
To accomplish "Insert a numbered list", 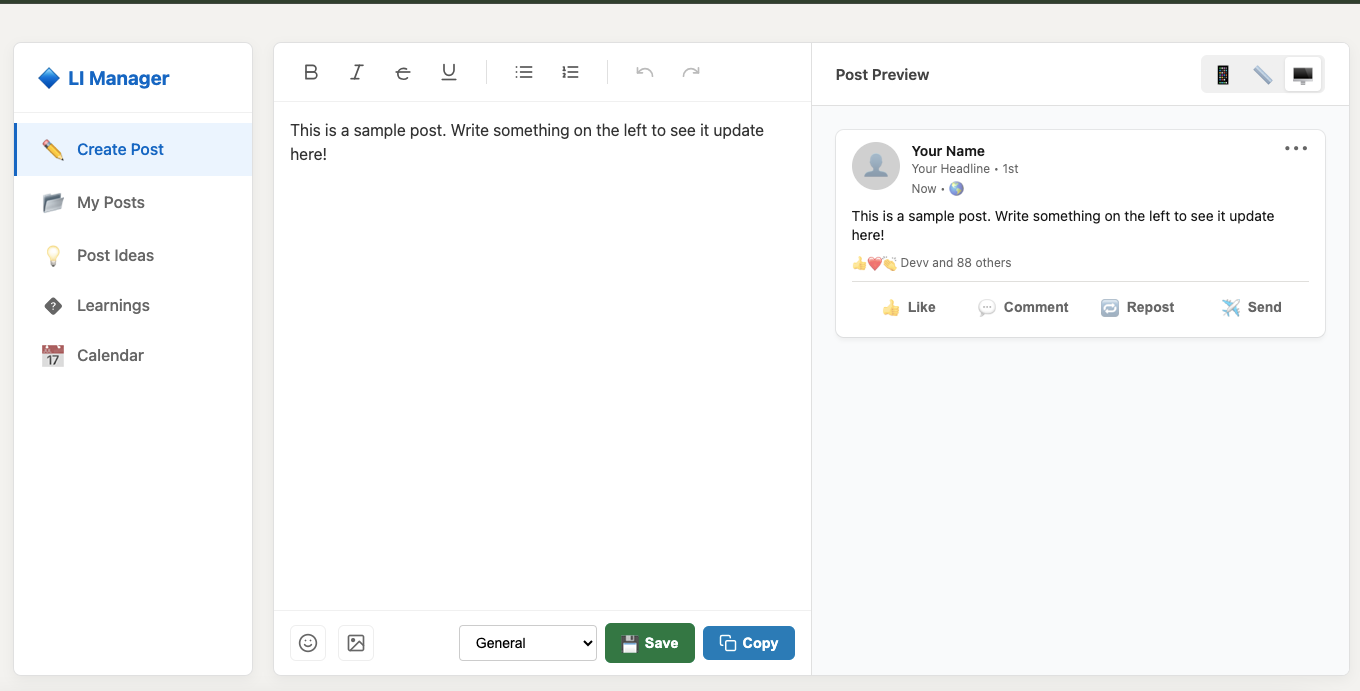I will tap(570, 72).
